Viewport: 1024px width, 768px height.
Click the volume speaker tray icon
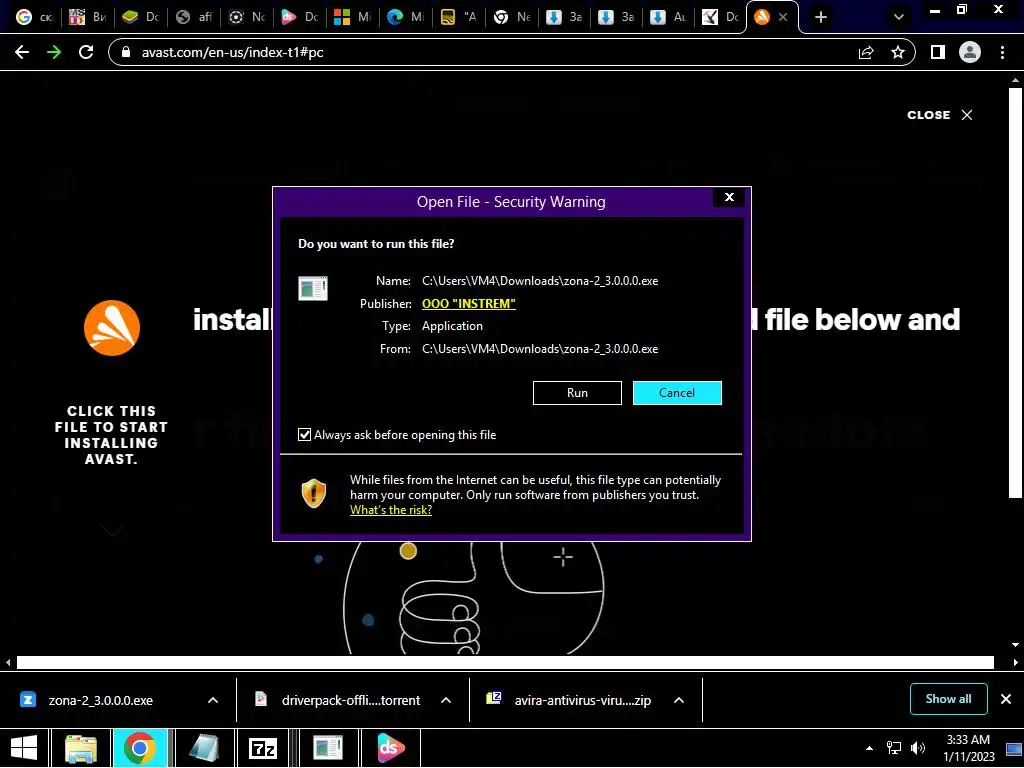918,748
